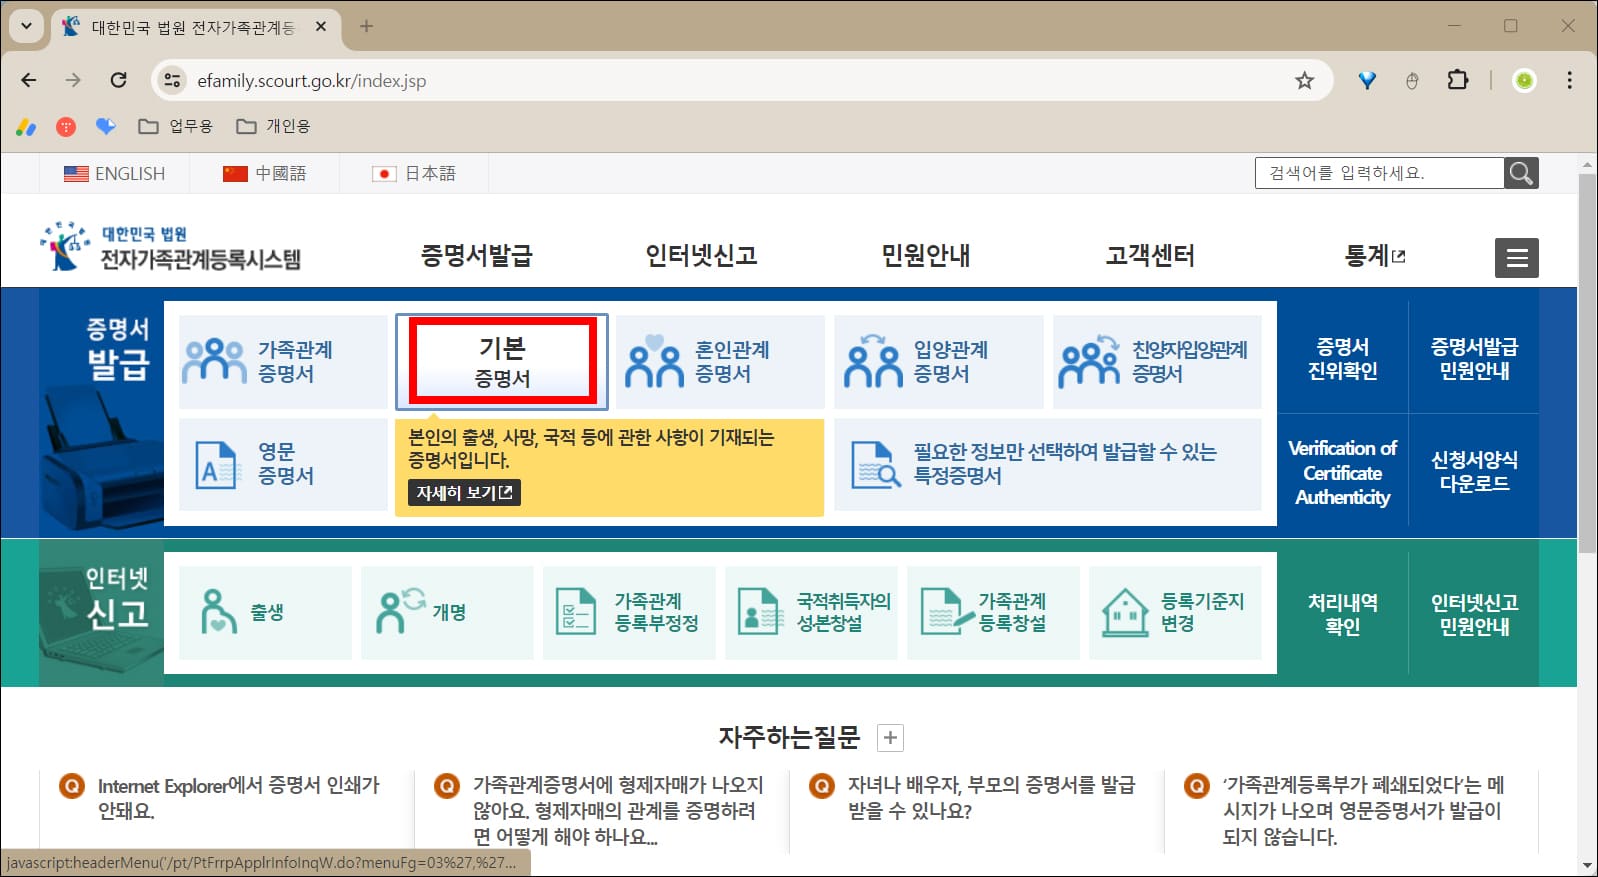Screen dimensions: 1598x877
Task: Click the 영문 증명서 document icon
Action: click(217, 464)
